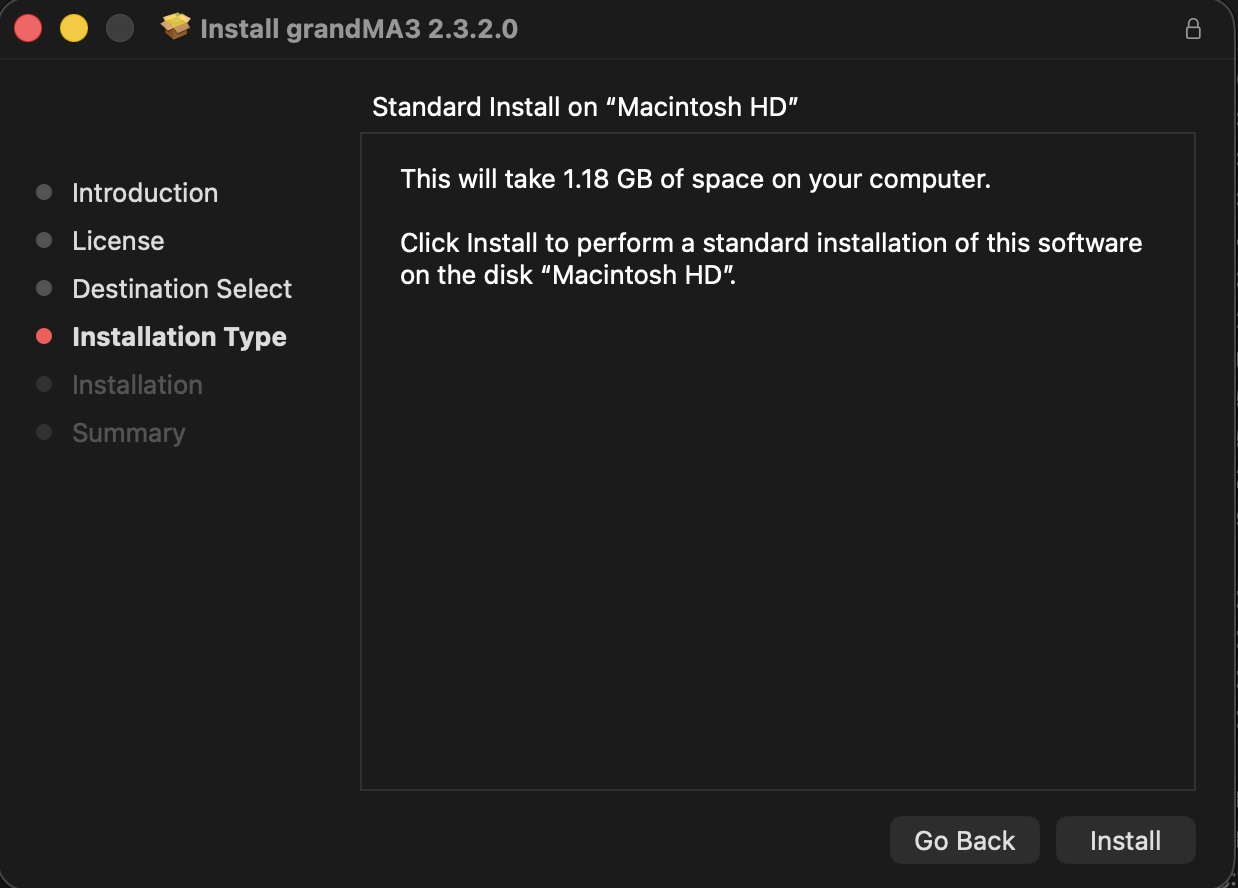This screenshot has height=888, width=1238.
Task: Click the Install button
Action: point(1125,840)
